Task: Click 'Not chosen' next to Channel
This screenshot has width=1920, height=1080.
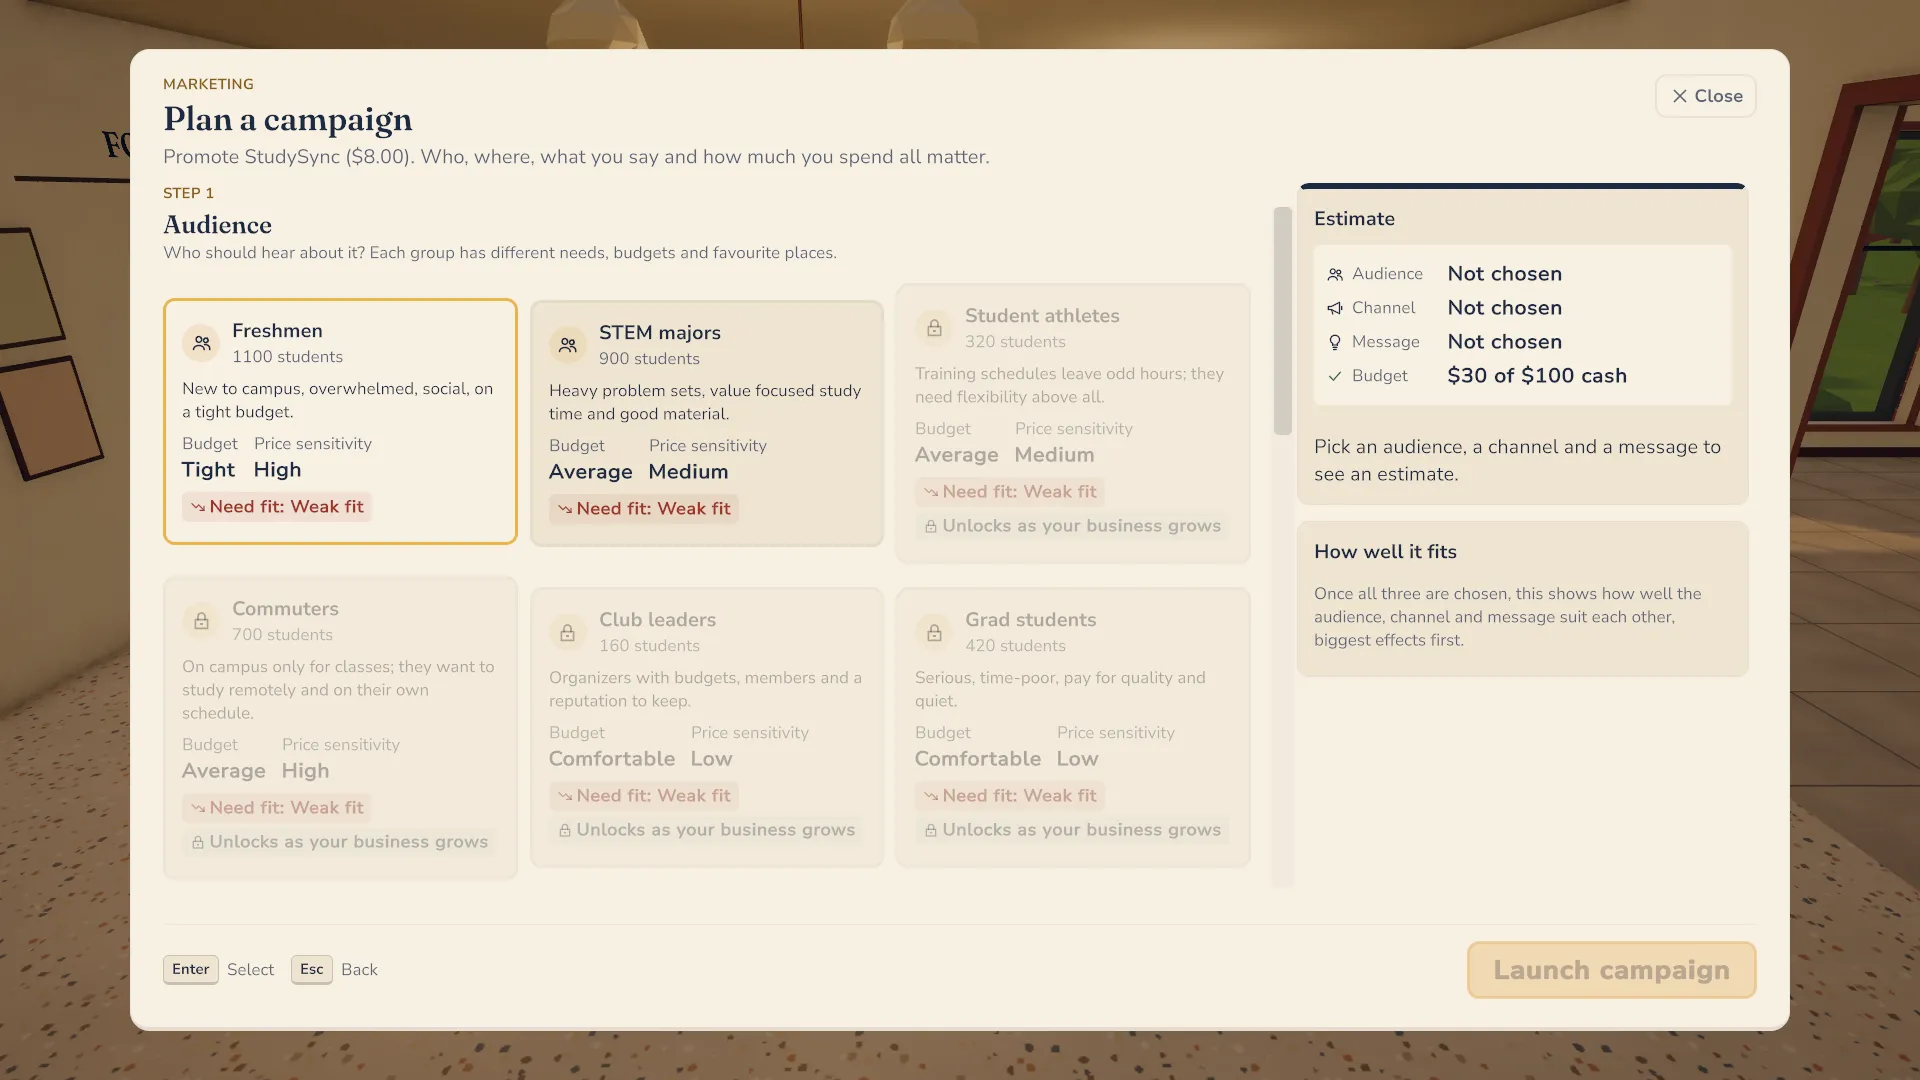Action: 1504,308
